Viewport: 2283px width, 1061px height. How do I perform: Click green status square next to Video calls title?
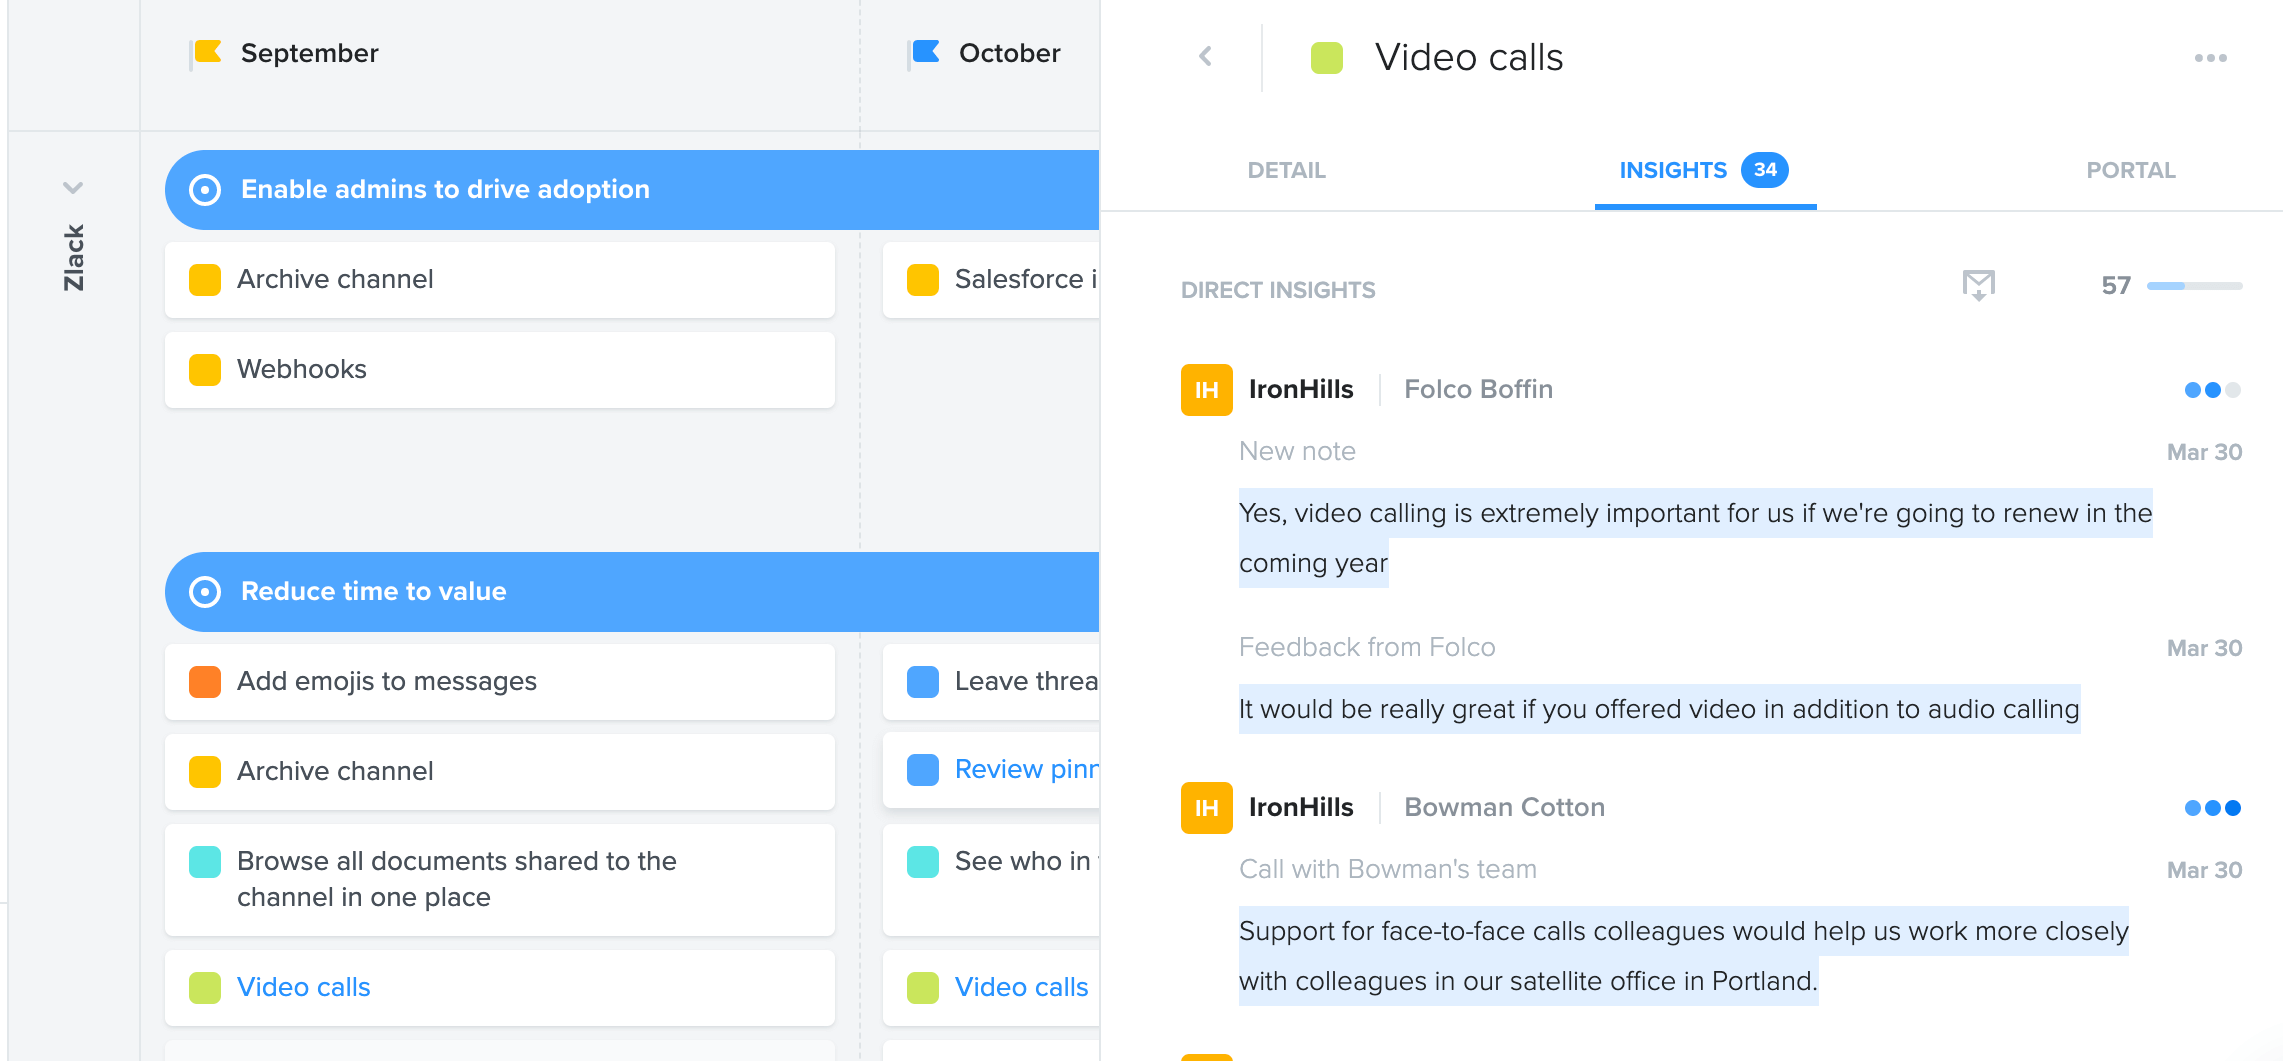coord(1326,58)
